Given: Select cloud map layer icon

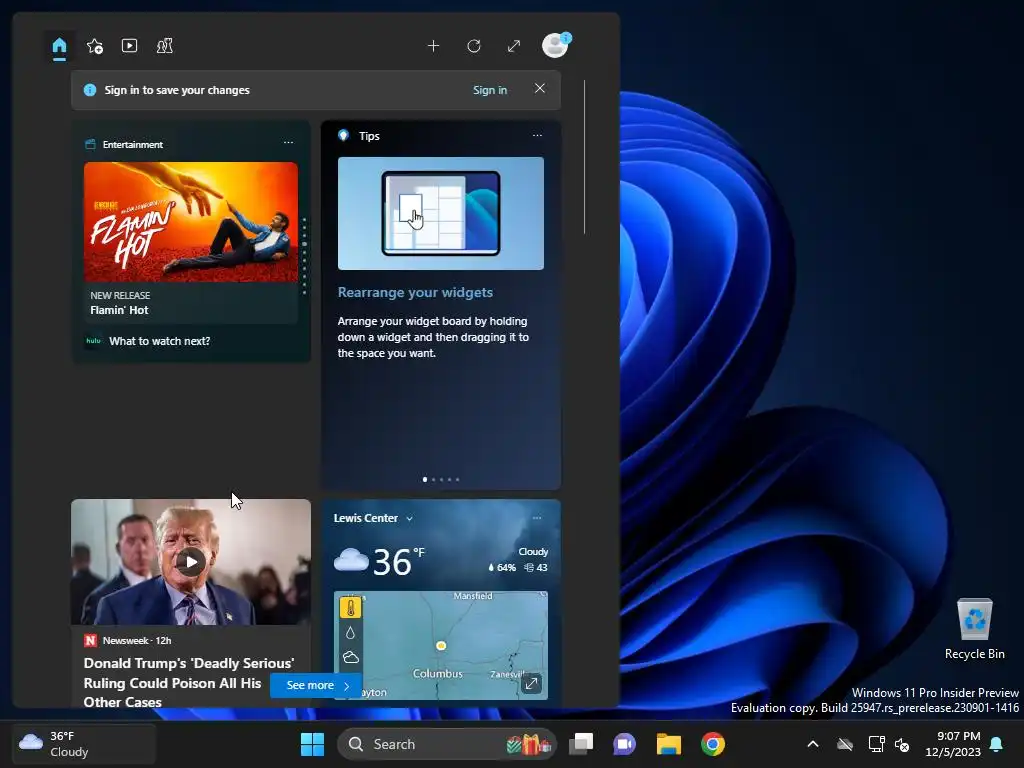Looking at the screenshot, I should click(x=351, y=657).
